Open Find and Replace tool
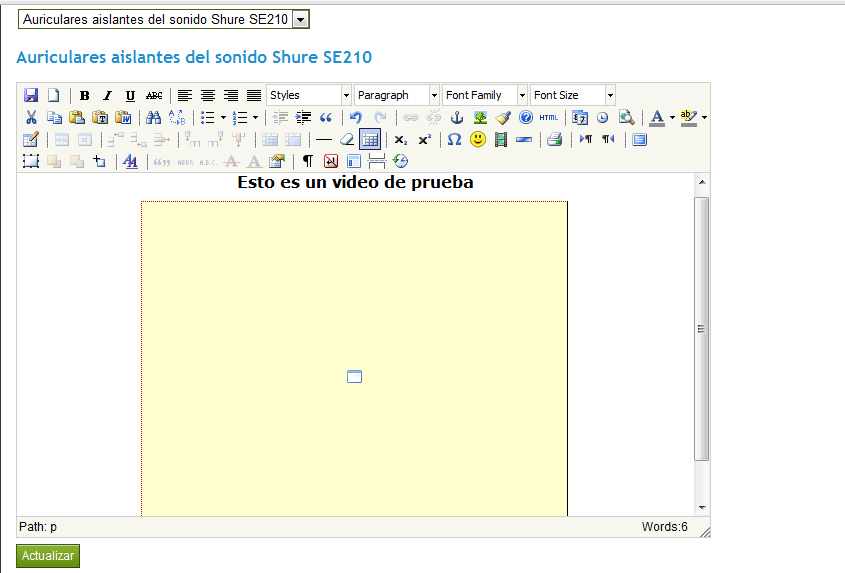This screenshot has height=573, width=845. (x=177, y=118)
